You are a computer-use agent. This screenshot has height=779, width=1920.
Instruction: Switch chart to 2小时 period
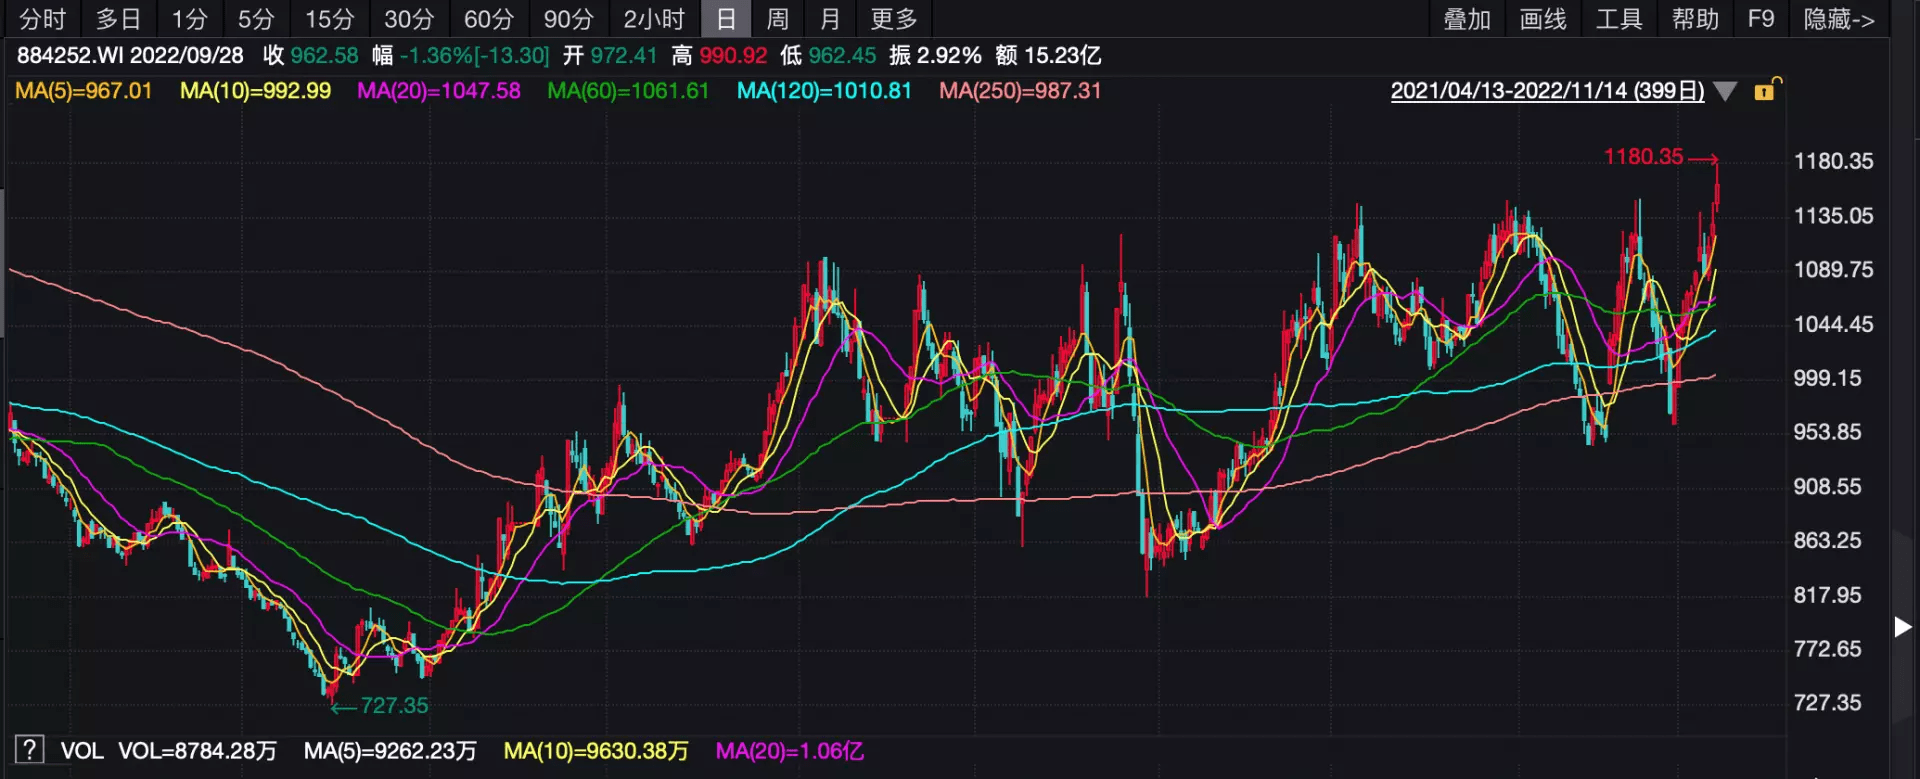click(x=654, y=19)
